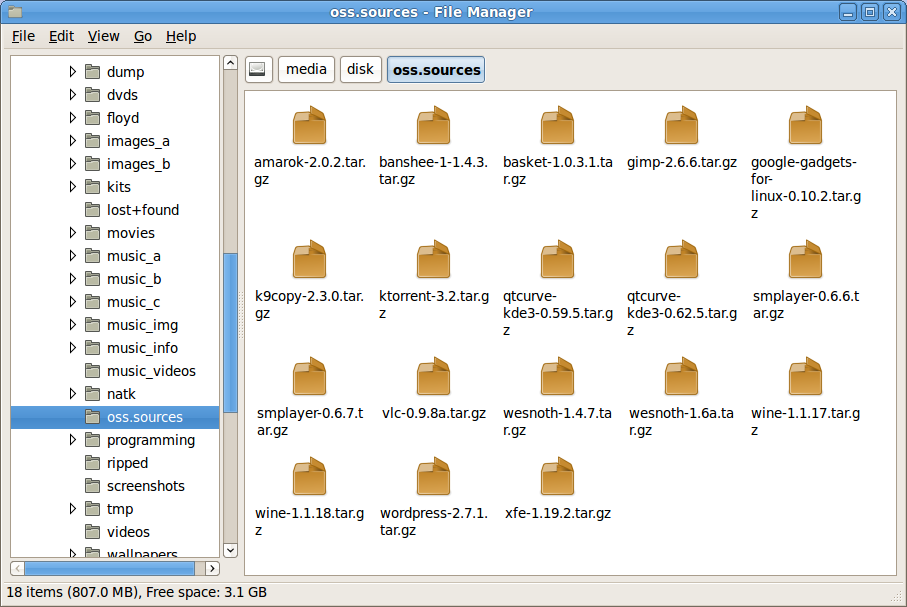Select the wesnoth-1.6a.tar.gz archive icon

(681, 376)
